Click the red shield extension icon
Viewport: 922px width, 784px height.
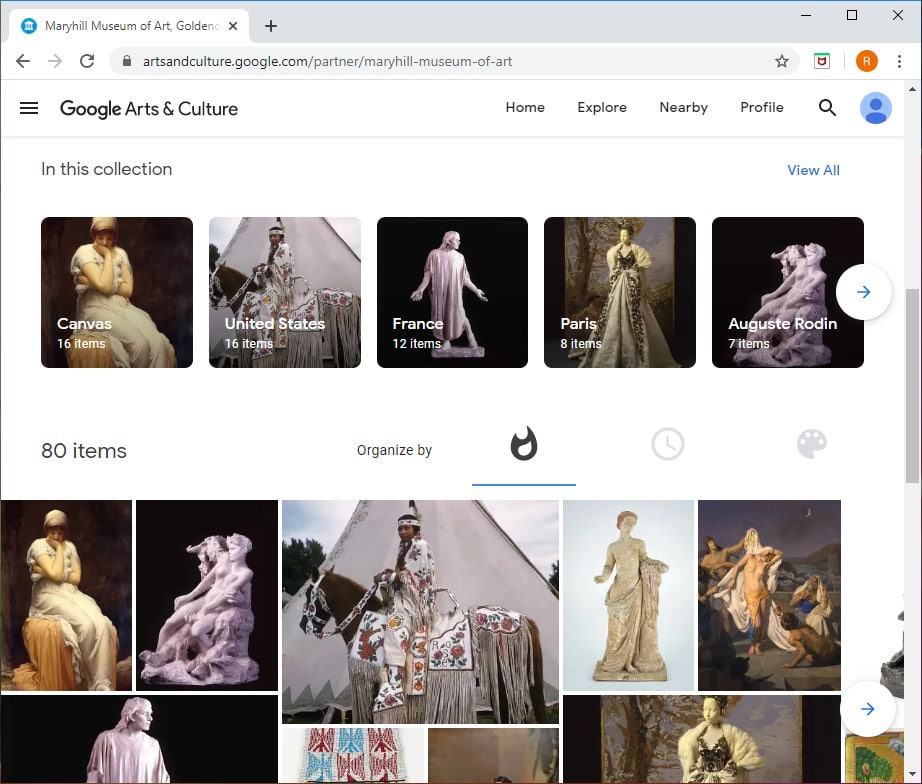pyautogui.click(x=822, y=61)
